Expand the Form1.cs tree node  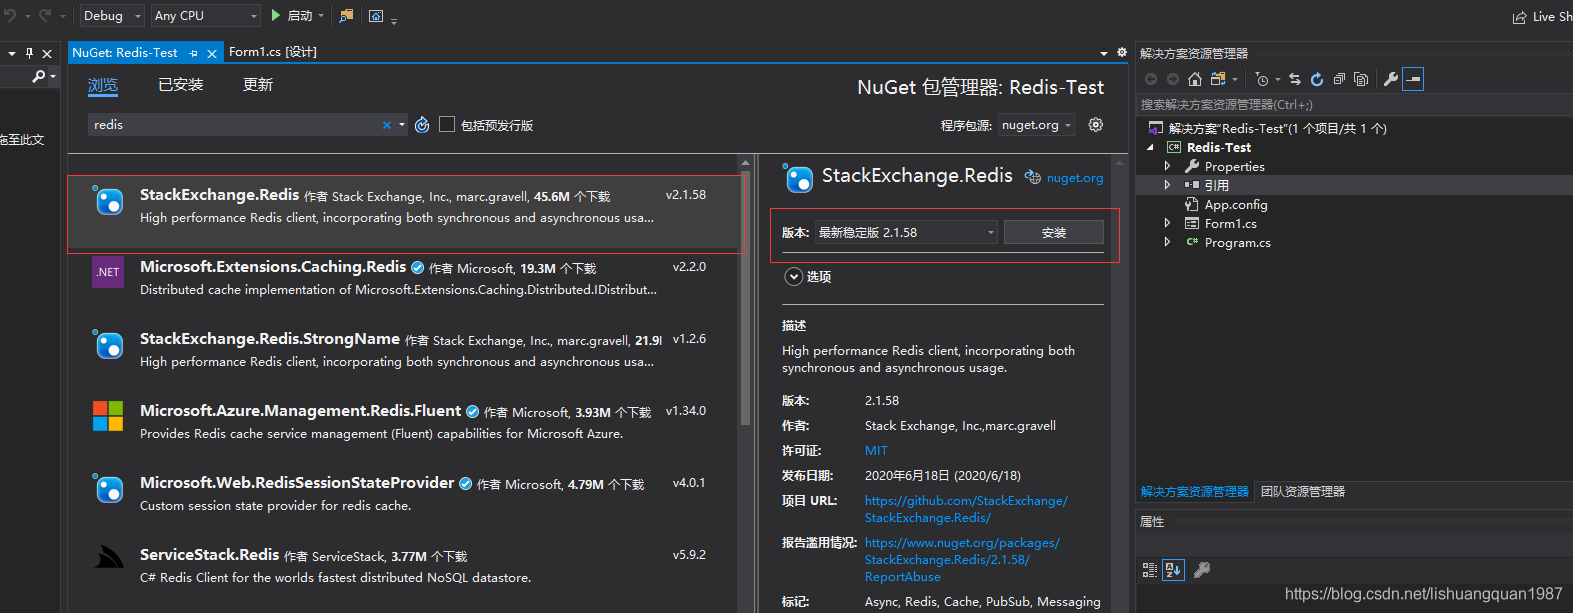(1167, 224)
